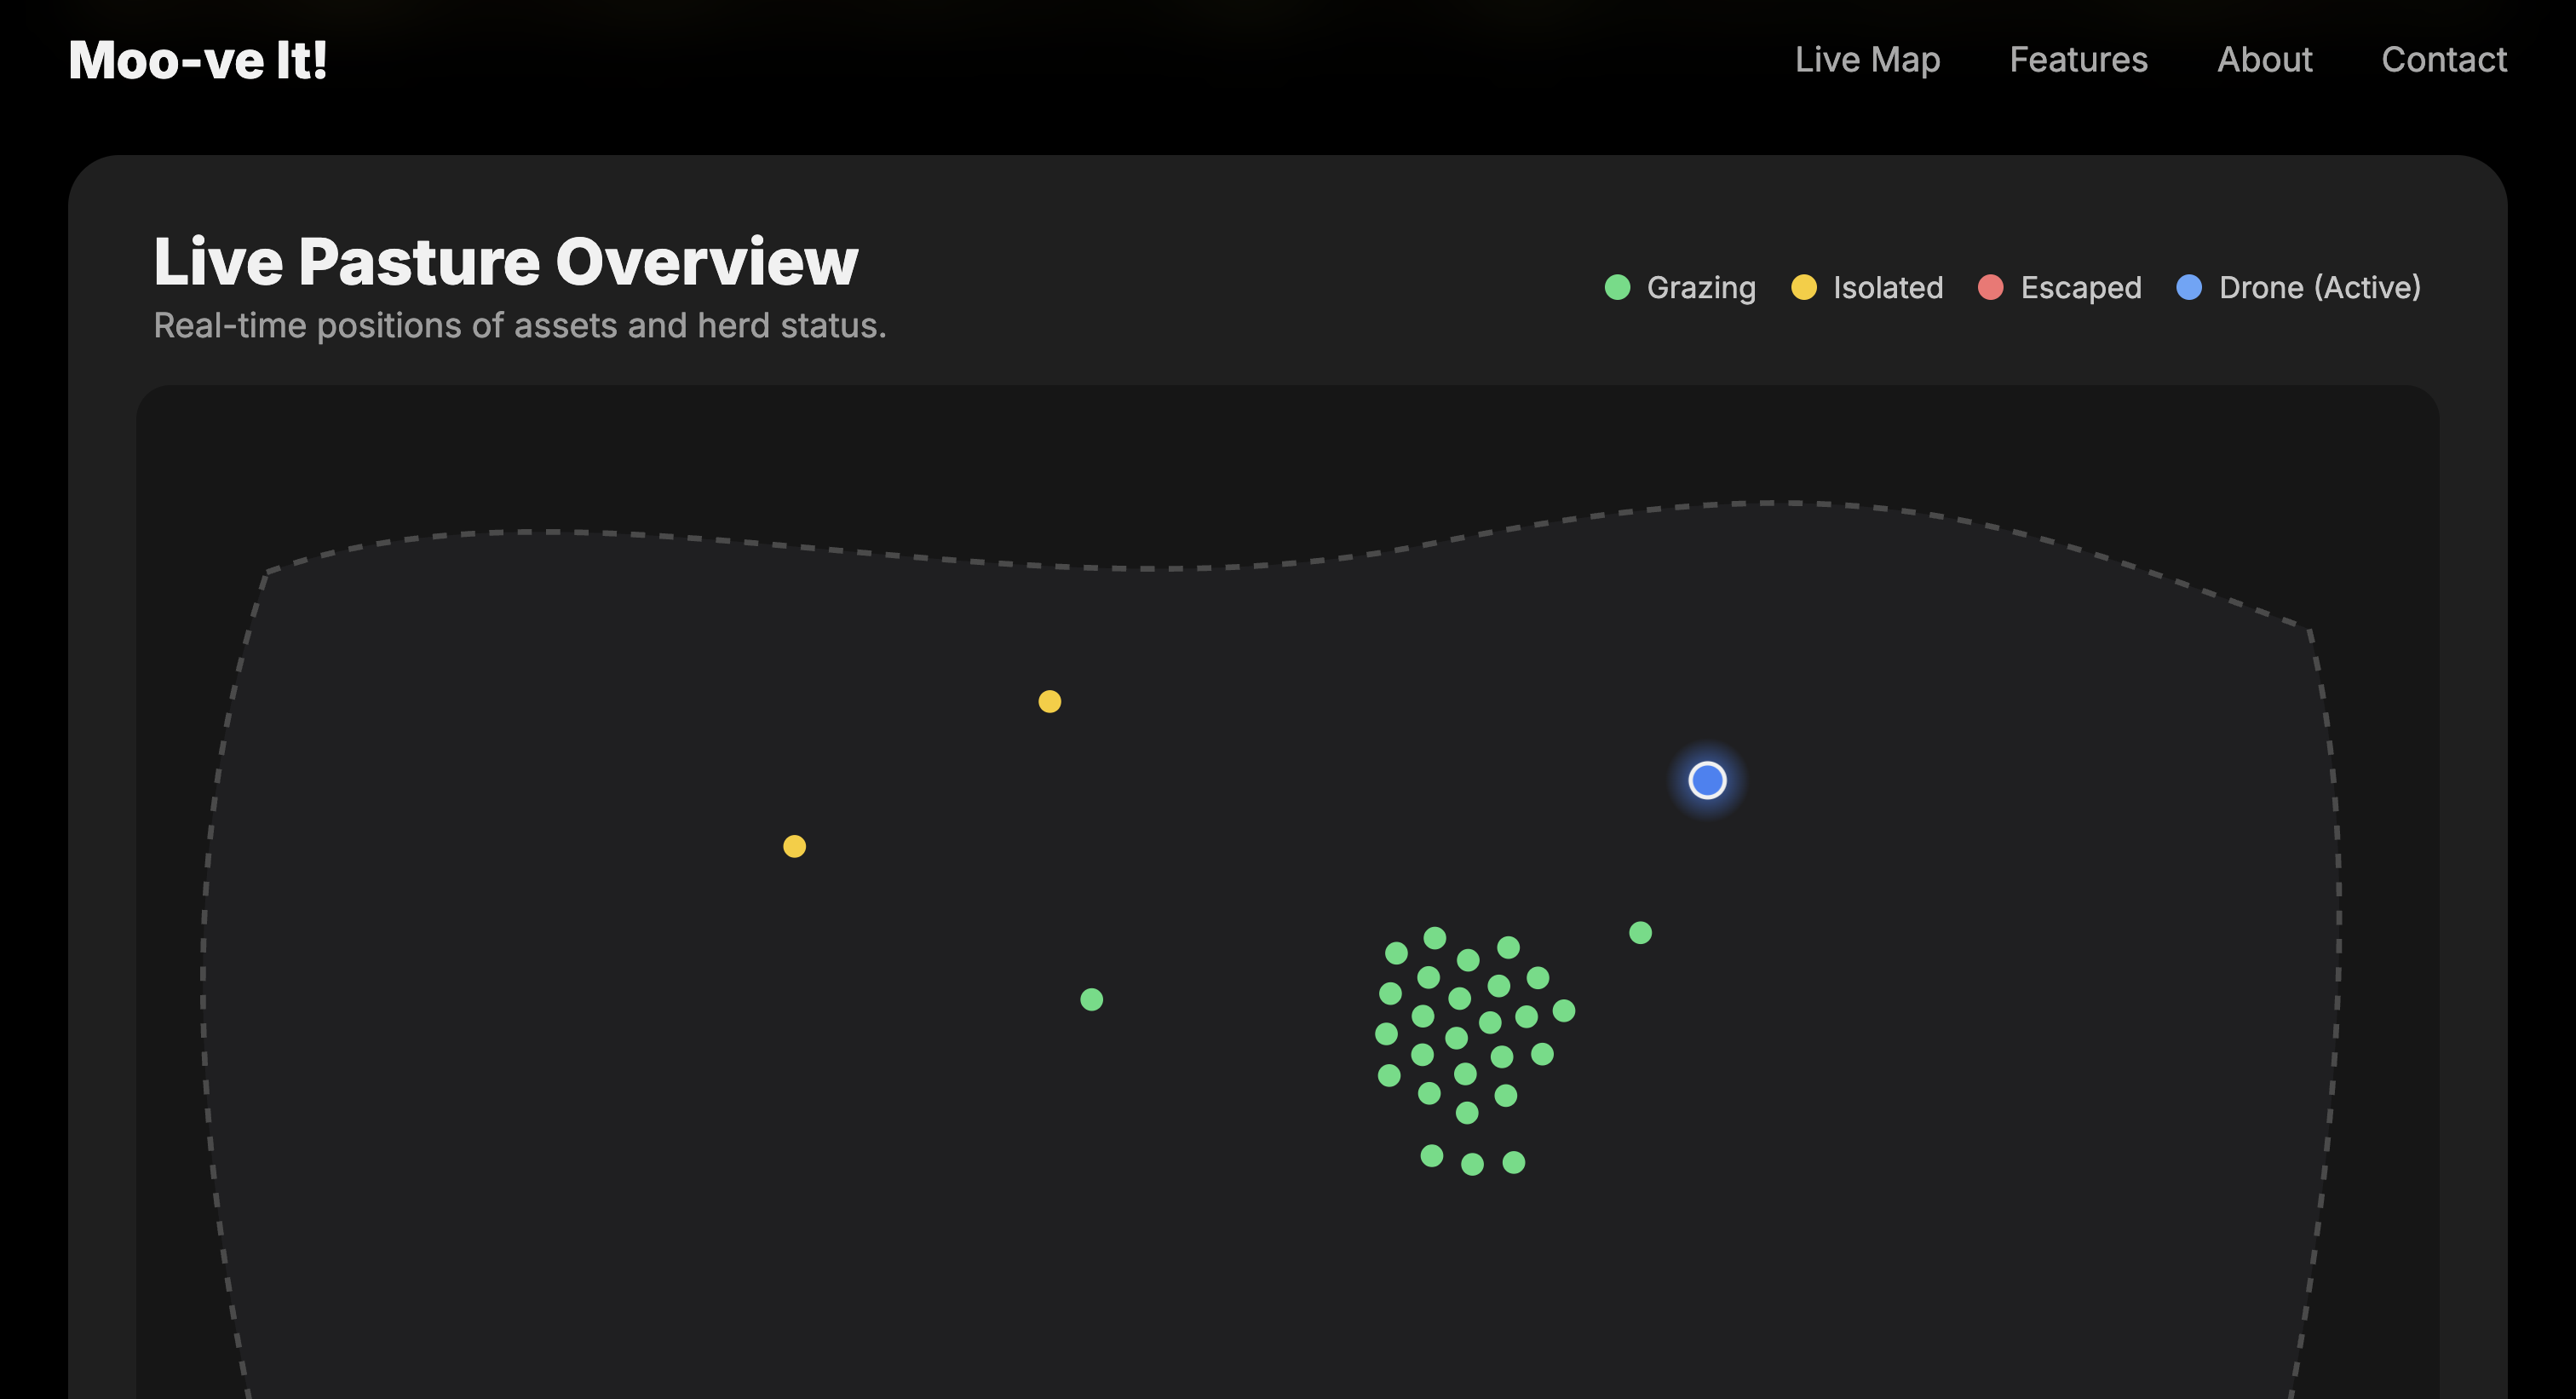Select the lower-left yellow isolated cow dot
This screenshot has height=1399, width=2576.
tap(794, 846)
